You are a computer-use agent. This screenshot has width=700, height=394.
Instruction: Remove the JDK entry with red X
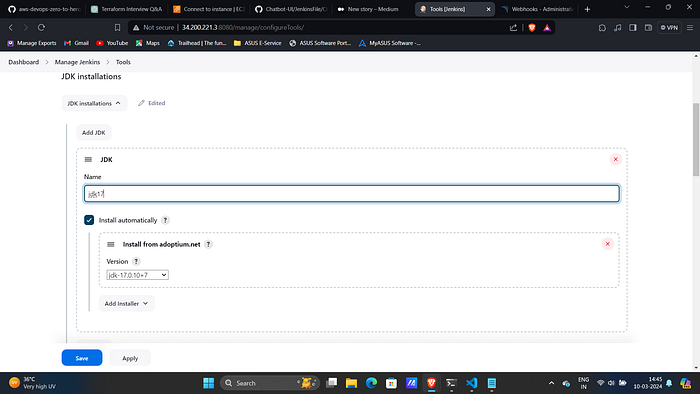(616, 159)
